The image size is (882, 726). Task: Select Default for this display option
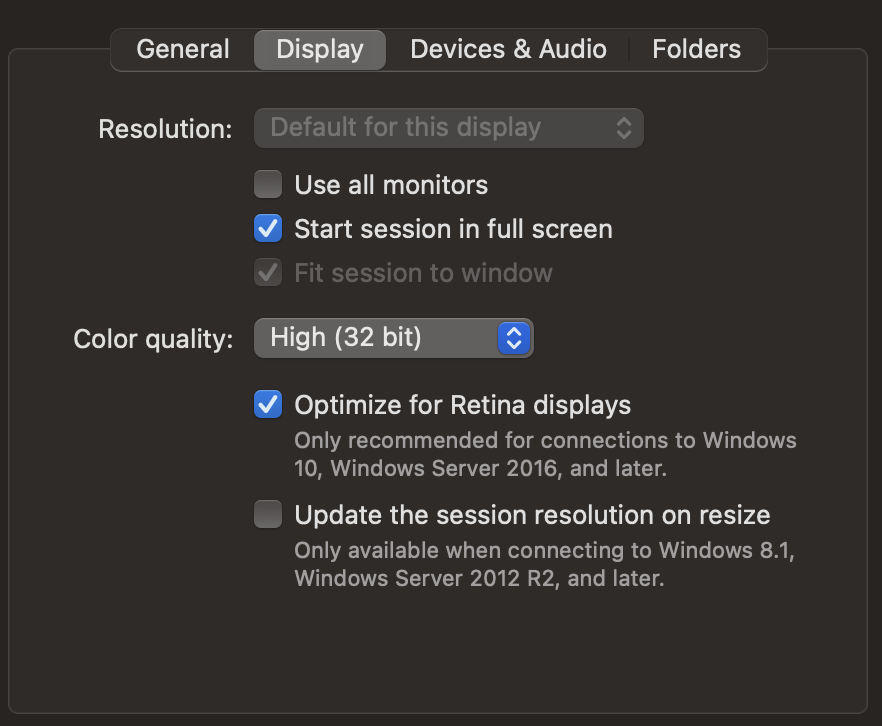tap(420, 127)
